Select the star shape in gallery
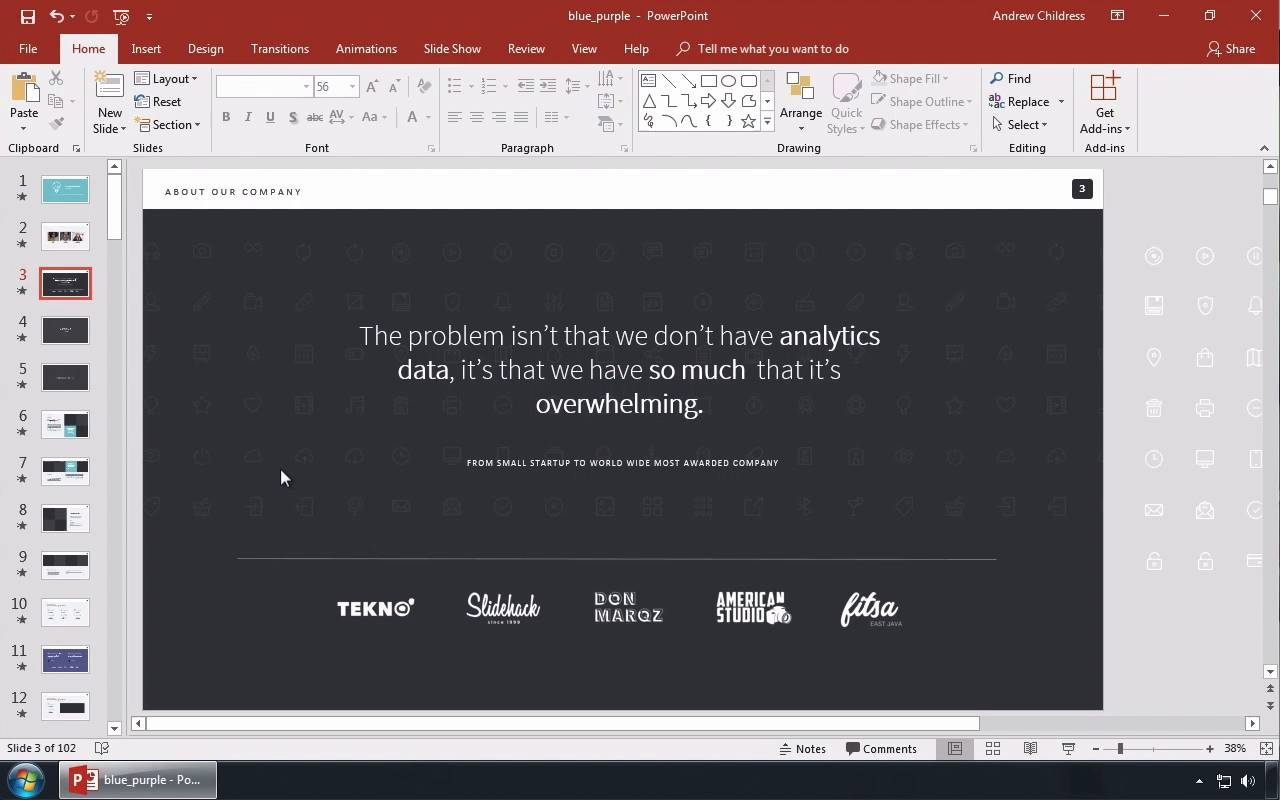This screenshot has height=800, width=1280. tap(748, 121)
